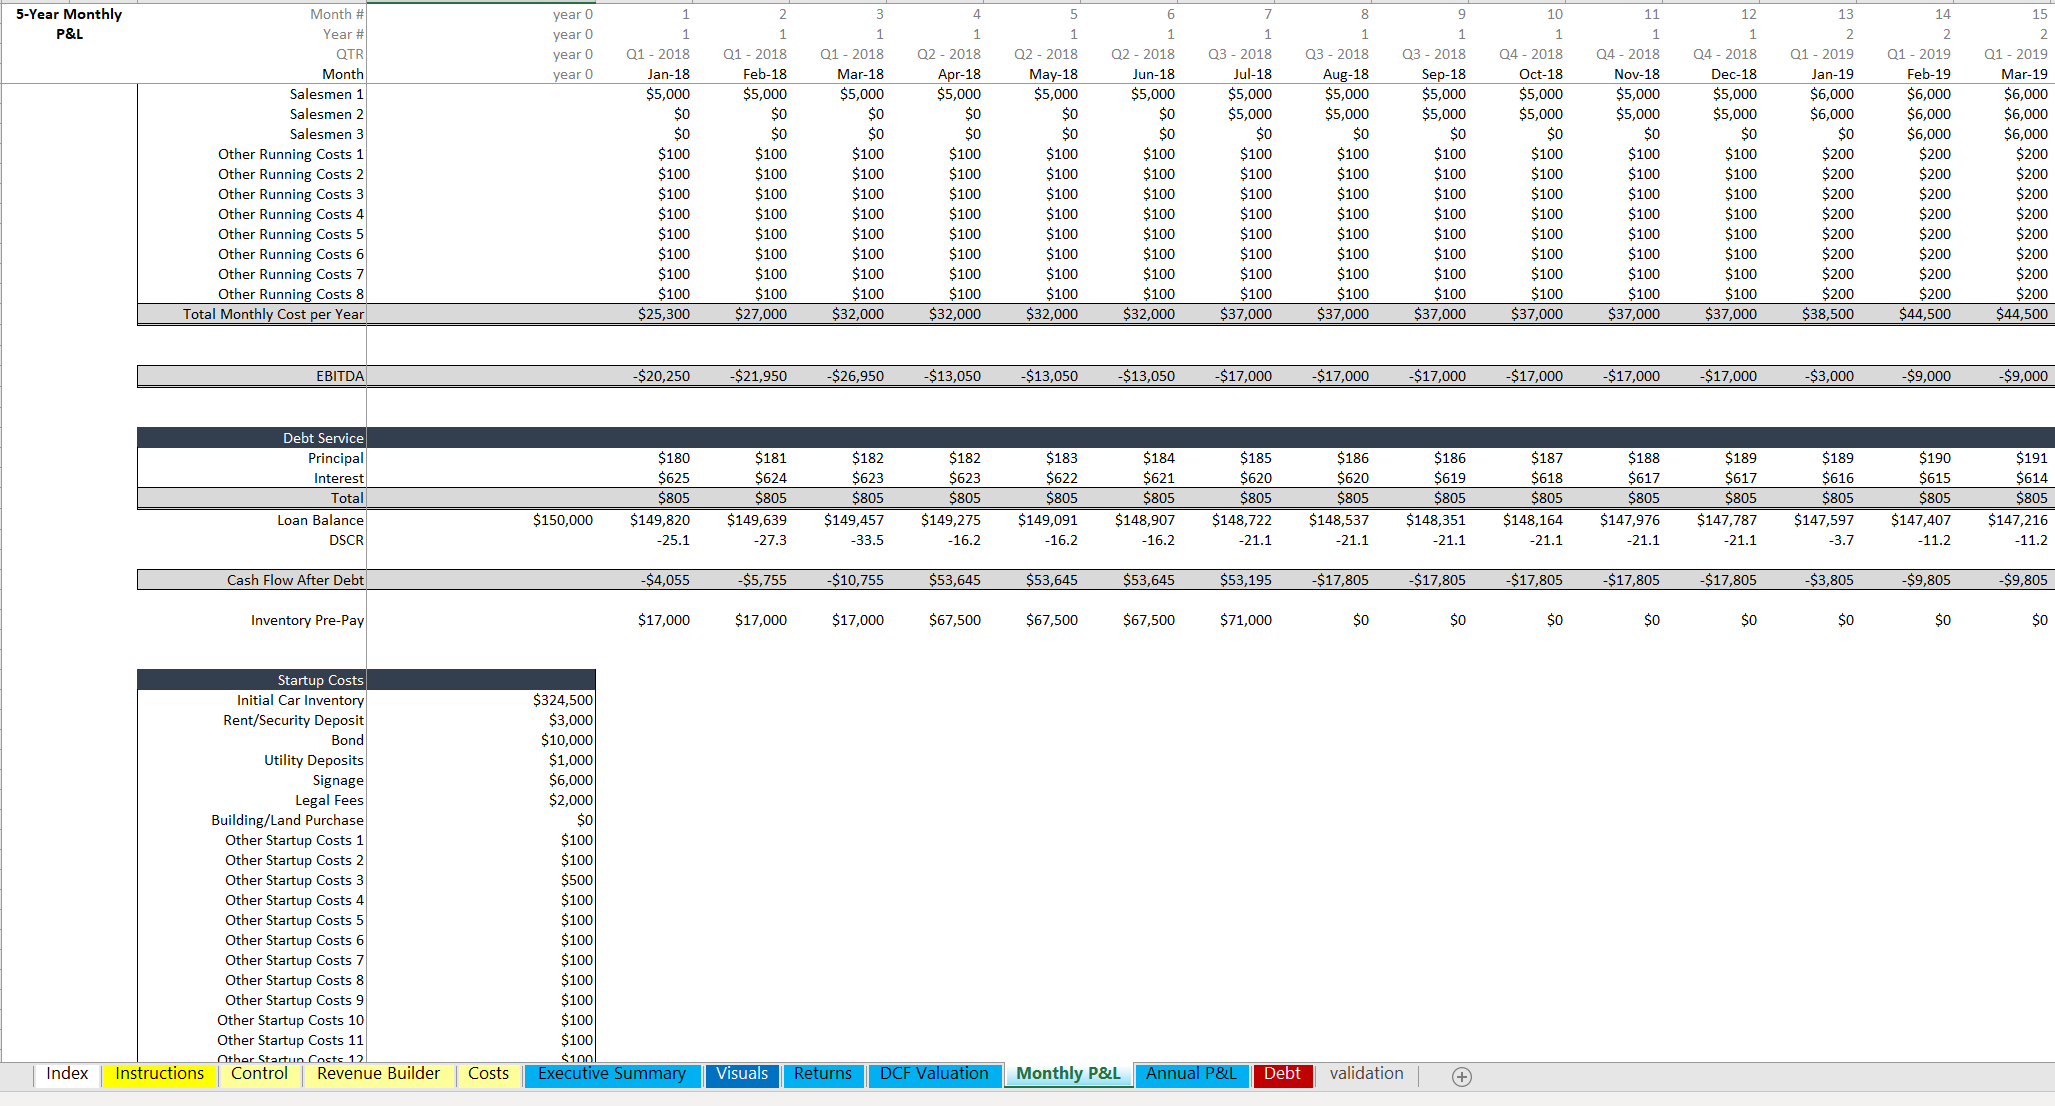The image size is (2055, 1106).
Task: Switch to the Annual P&L tab
Action: point(1190,1074)
